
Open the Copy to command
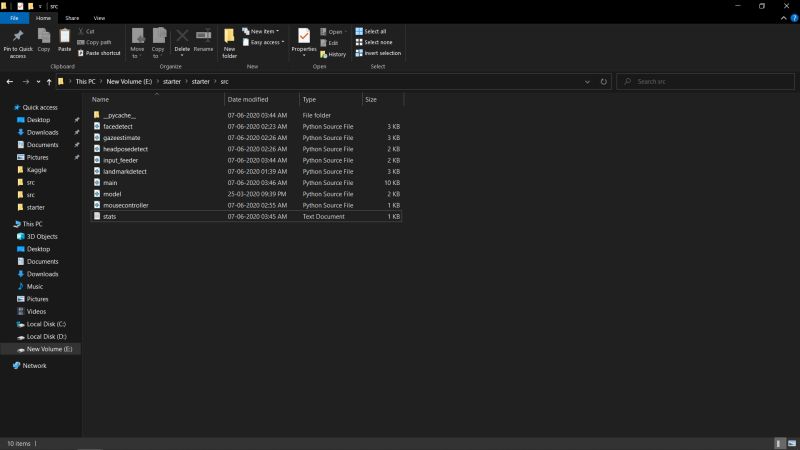158,43
